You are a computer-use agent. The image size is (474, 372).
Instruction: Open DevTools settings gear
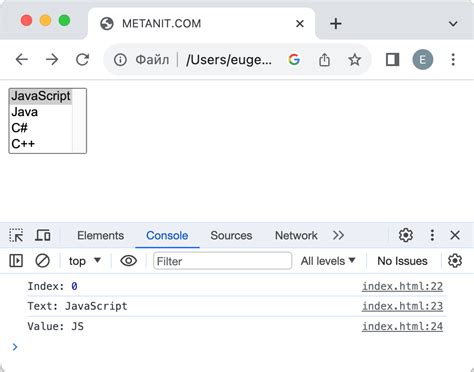pos(406,235)
